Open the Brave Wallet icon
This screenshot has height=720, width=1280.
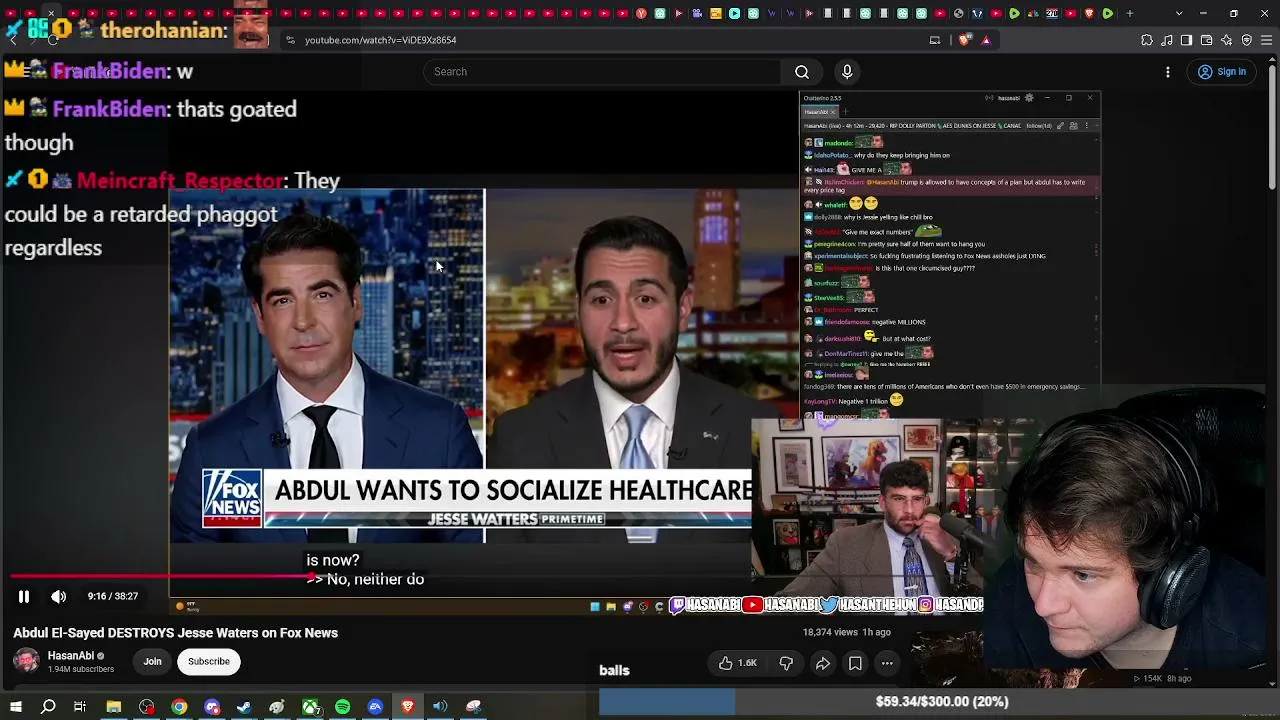[1206, 40]
